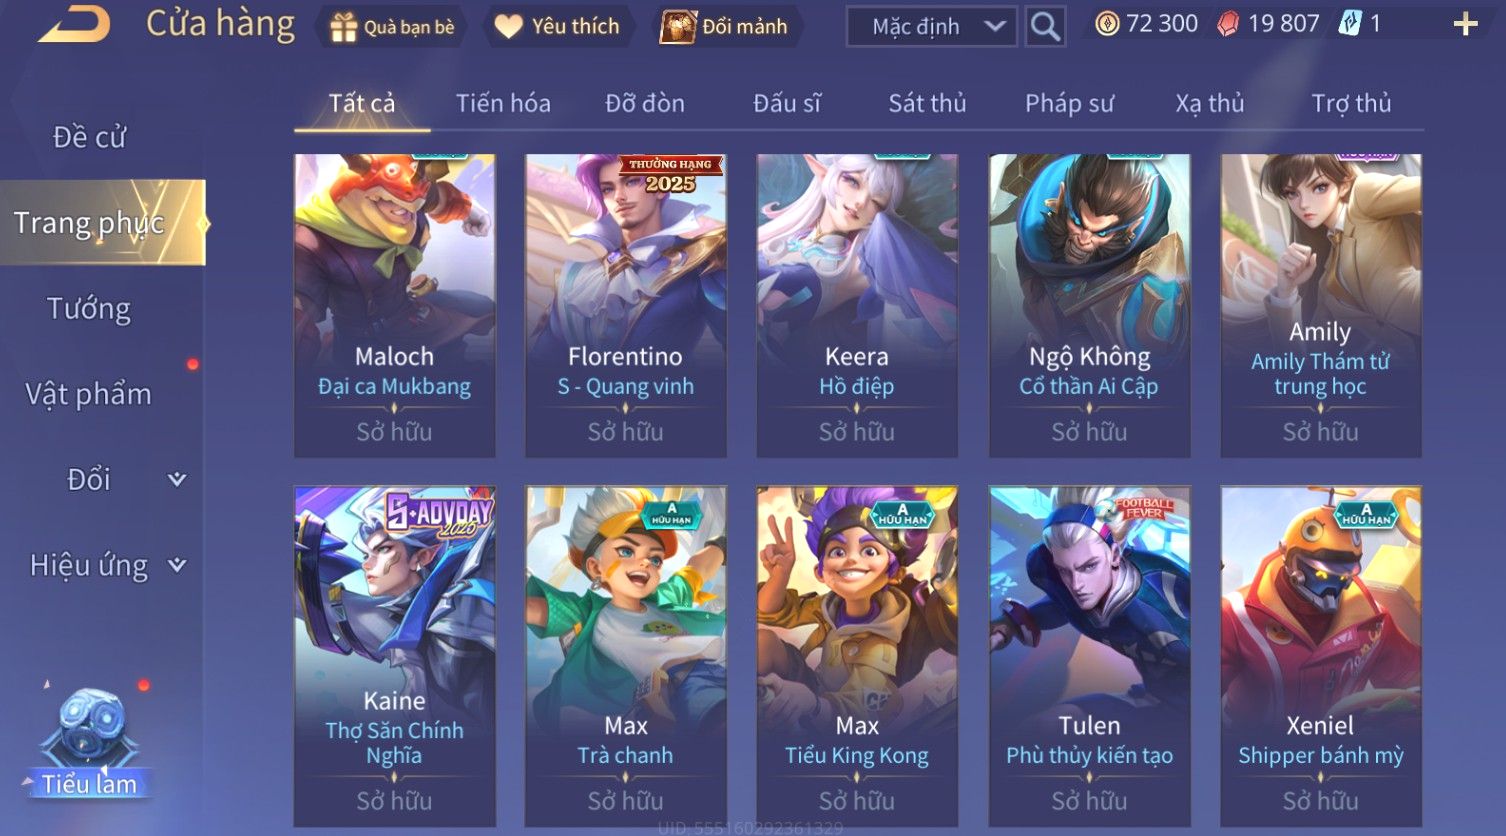Switch to the Sát thủ tab
Viewport: 1506px width, 836px height.
point(927,103)
